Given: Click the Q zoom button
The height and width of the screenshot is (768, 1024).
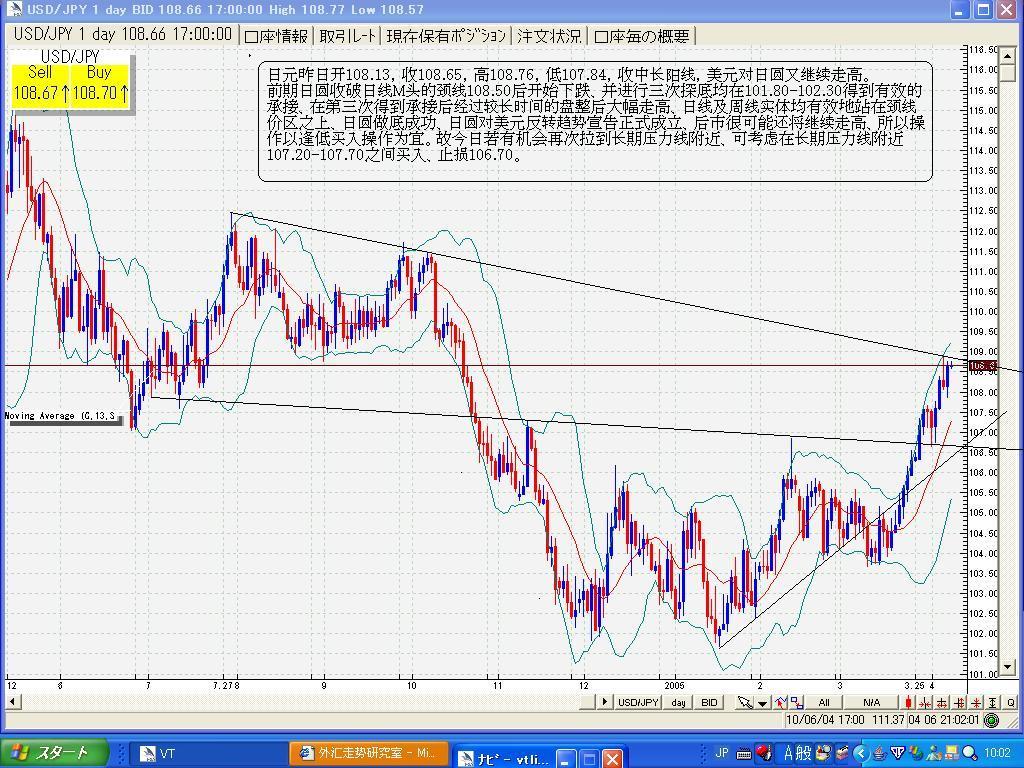Looking at the screenshot, I should point(1011,702).
